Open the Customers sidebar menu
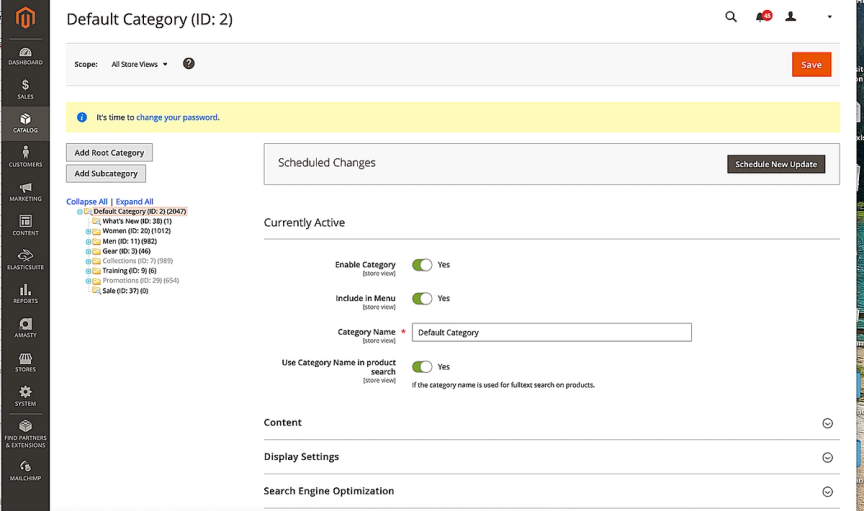This screenshot has width=864, height=511. point(25,157)
